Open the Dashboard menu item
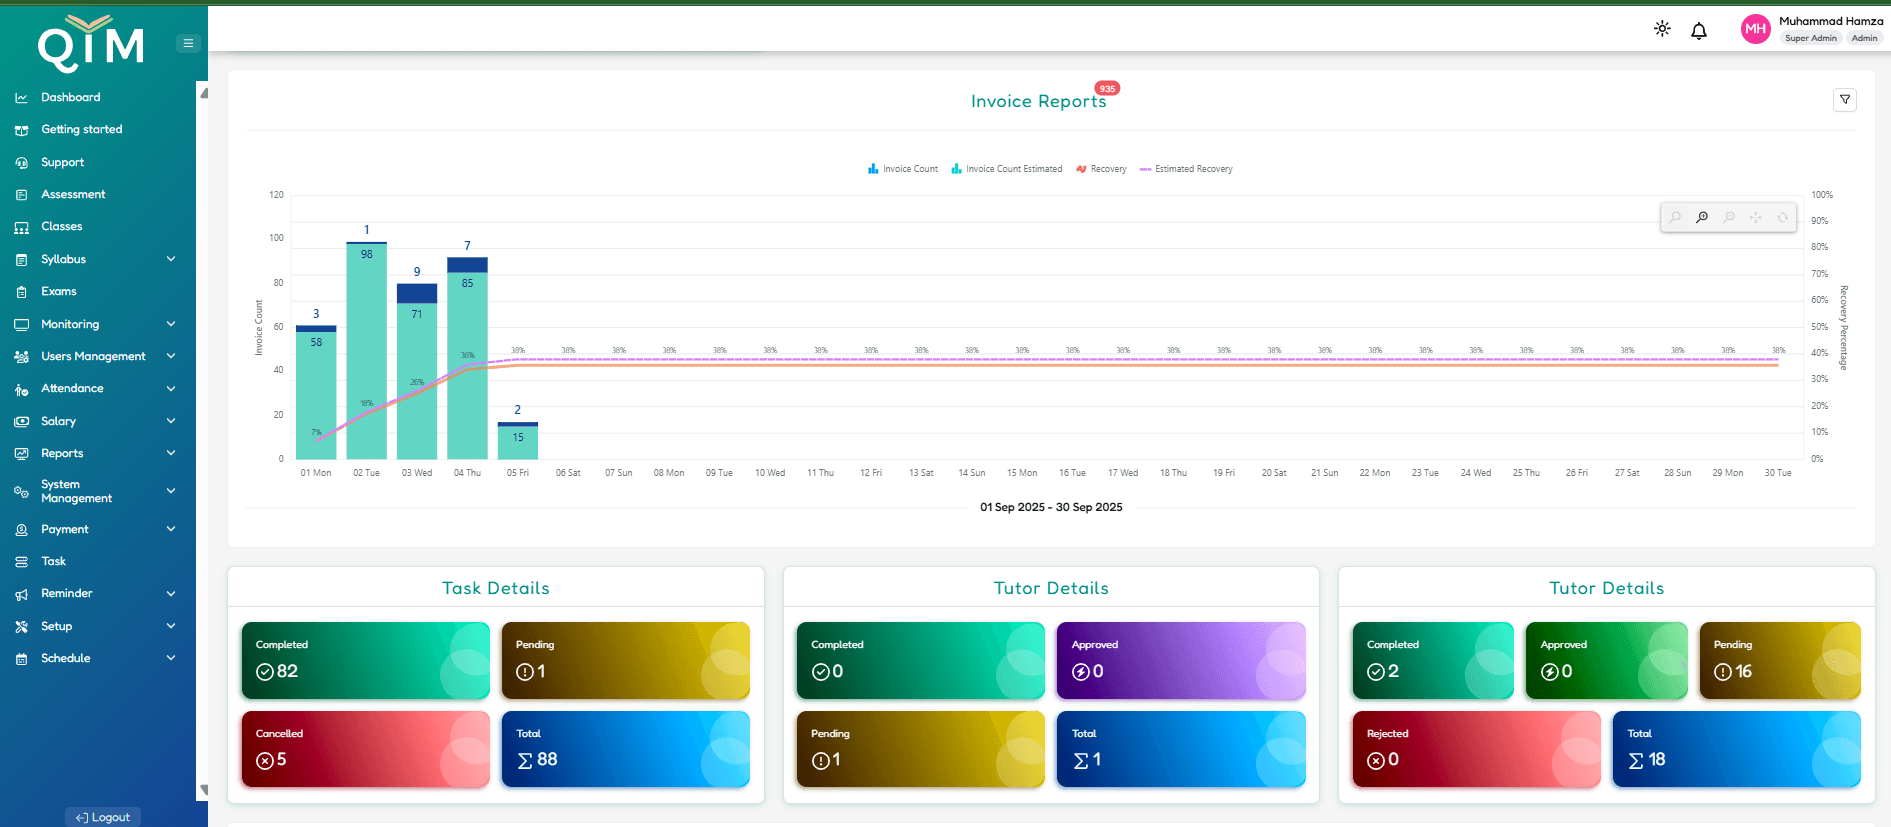 point(70,97)
